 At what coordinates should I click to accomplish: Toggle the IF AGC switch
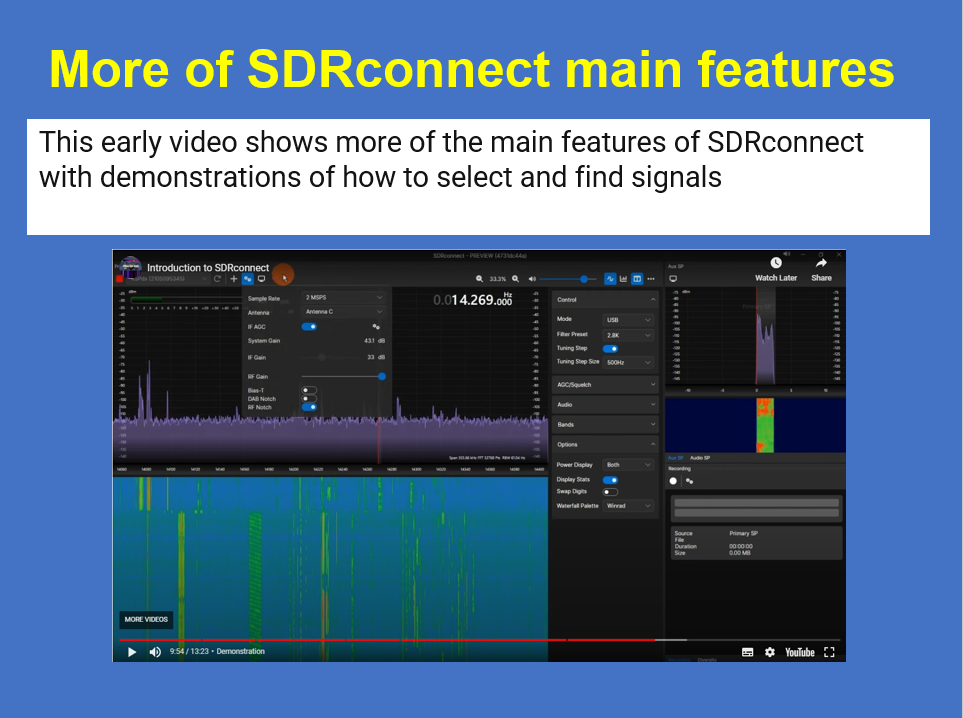point(309,327)
